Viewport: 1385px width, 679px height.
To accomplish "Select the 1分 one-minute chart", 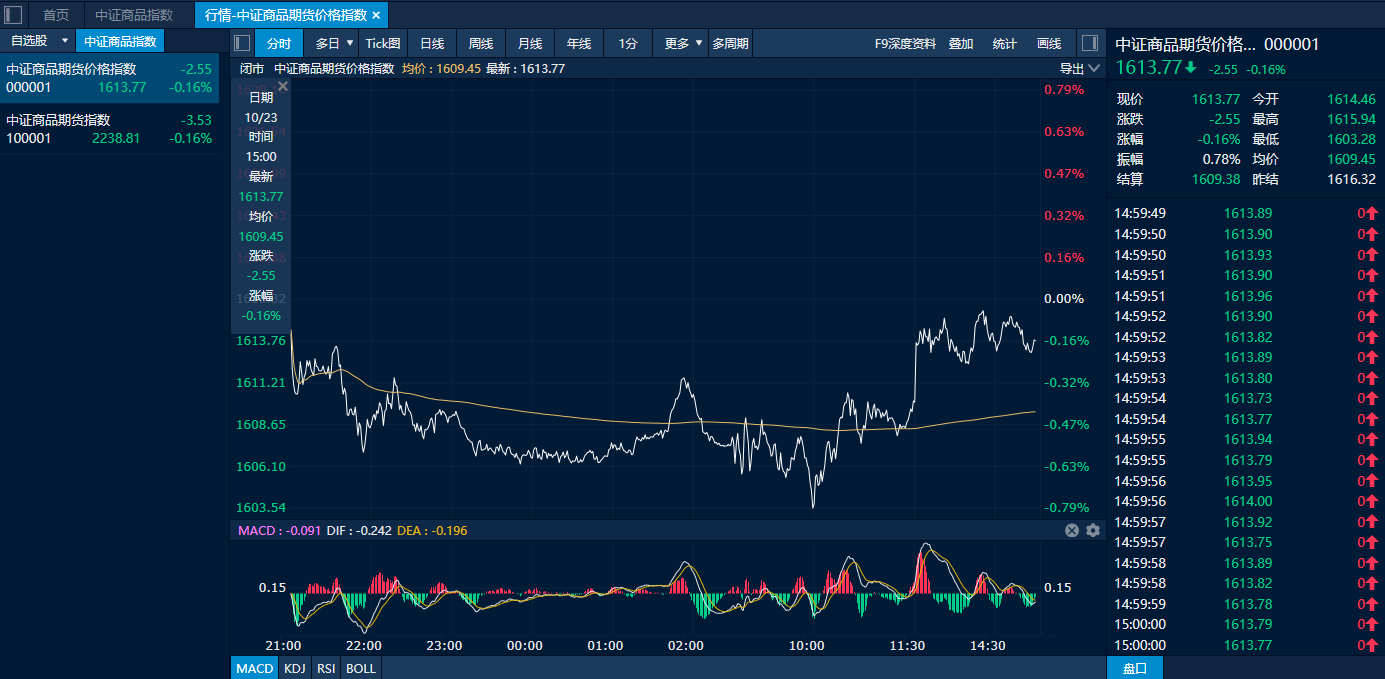I will (628, 43).
